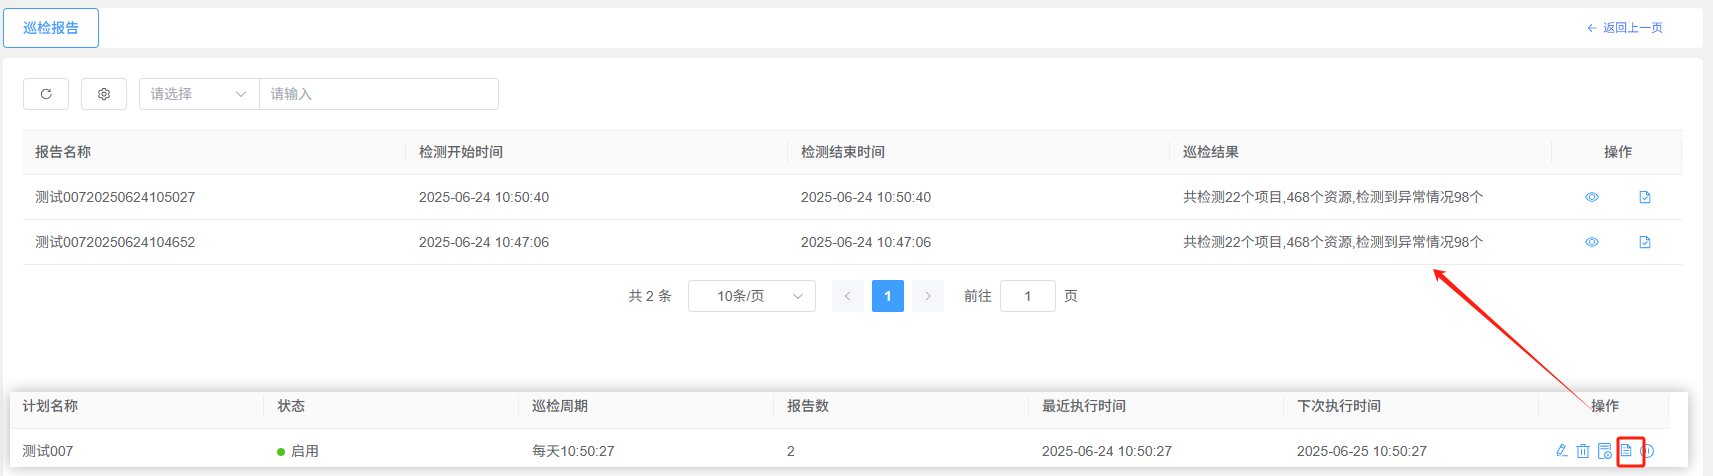The width and height of the screenshot is (1713, 476).
Task: Pause plan 测试007 with pause icon
Action: [x=1647, y=451]
